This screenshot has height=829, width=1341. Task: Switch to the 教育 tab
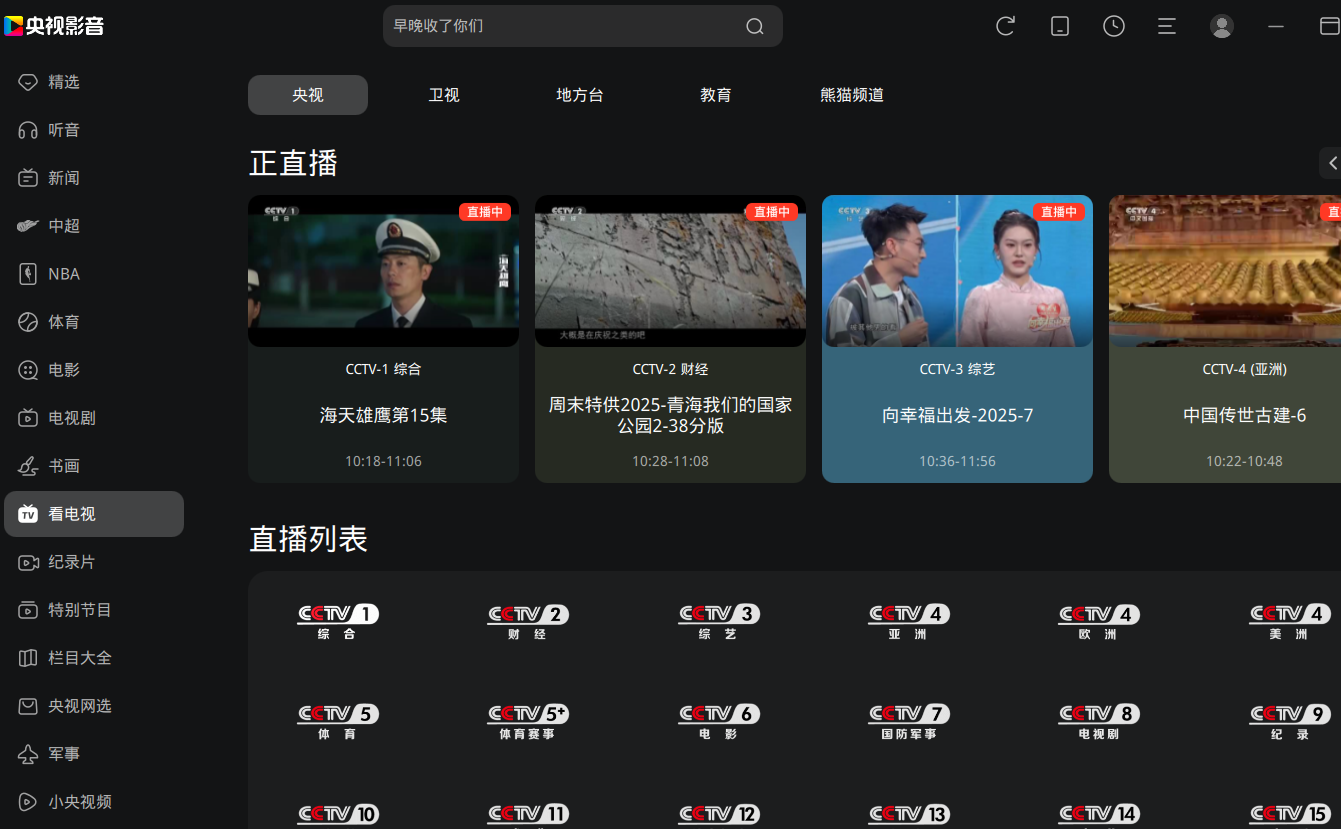pyautogui.click(x=716, y=95)
